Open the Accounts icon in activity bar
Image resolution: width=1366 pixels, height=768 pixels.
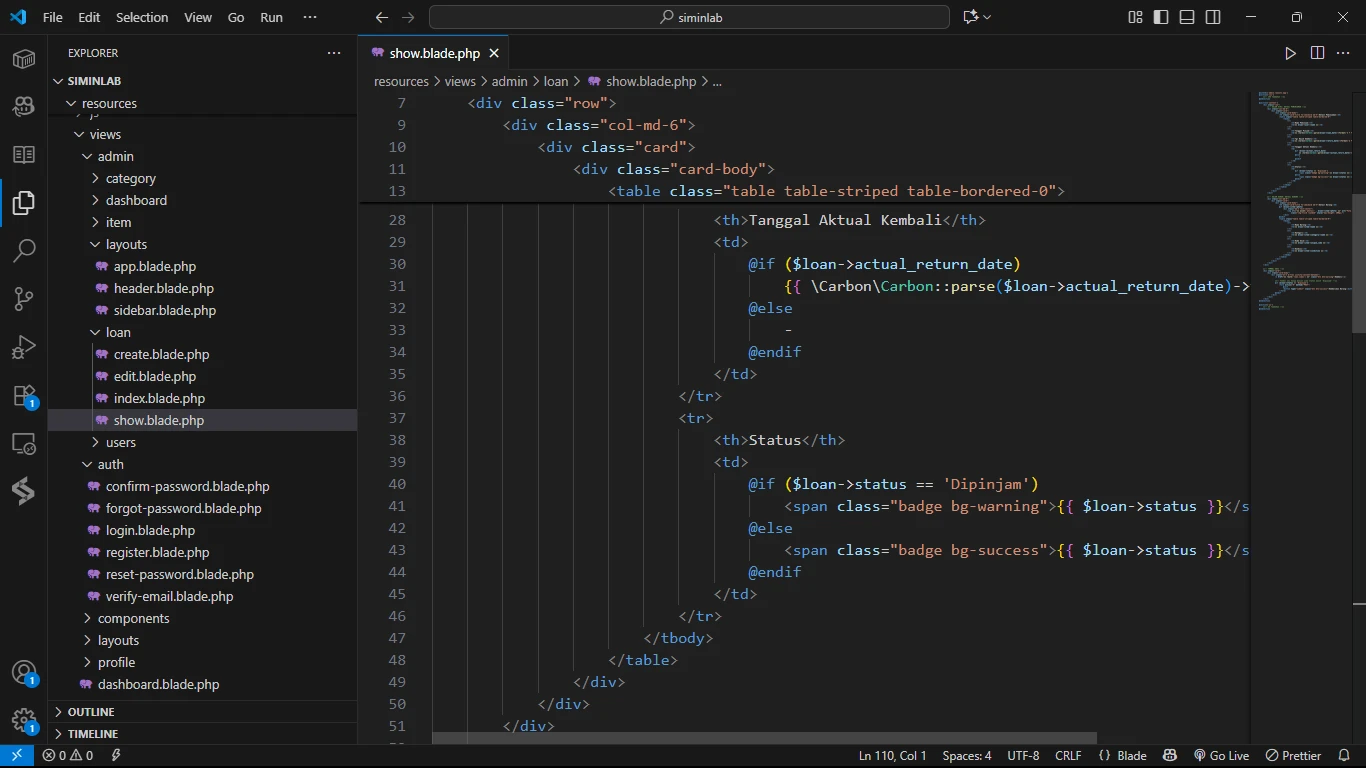click(24, 672)
